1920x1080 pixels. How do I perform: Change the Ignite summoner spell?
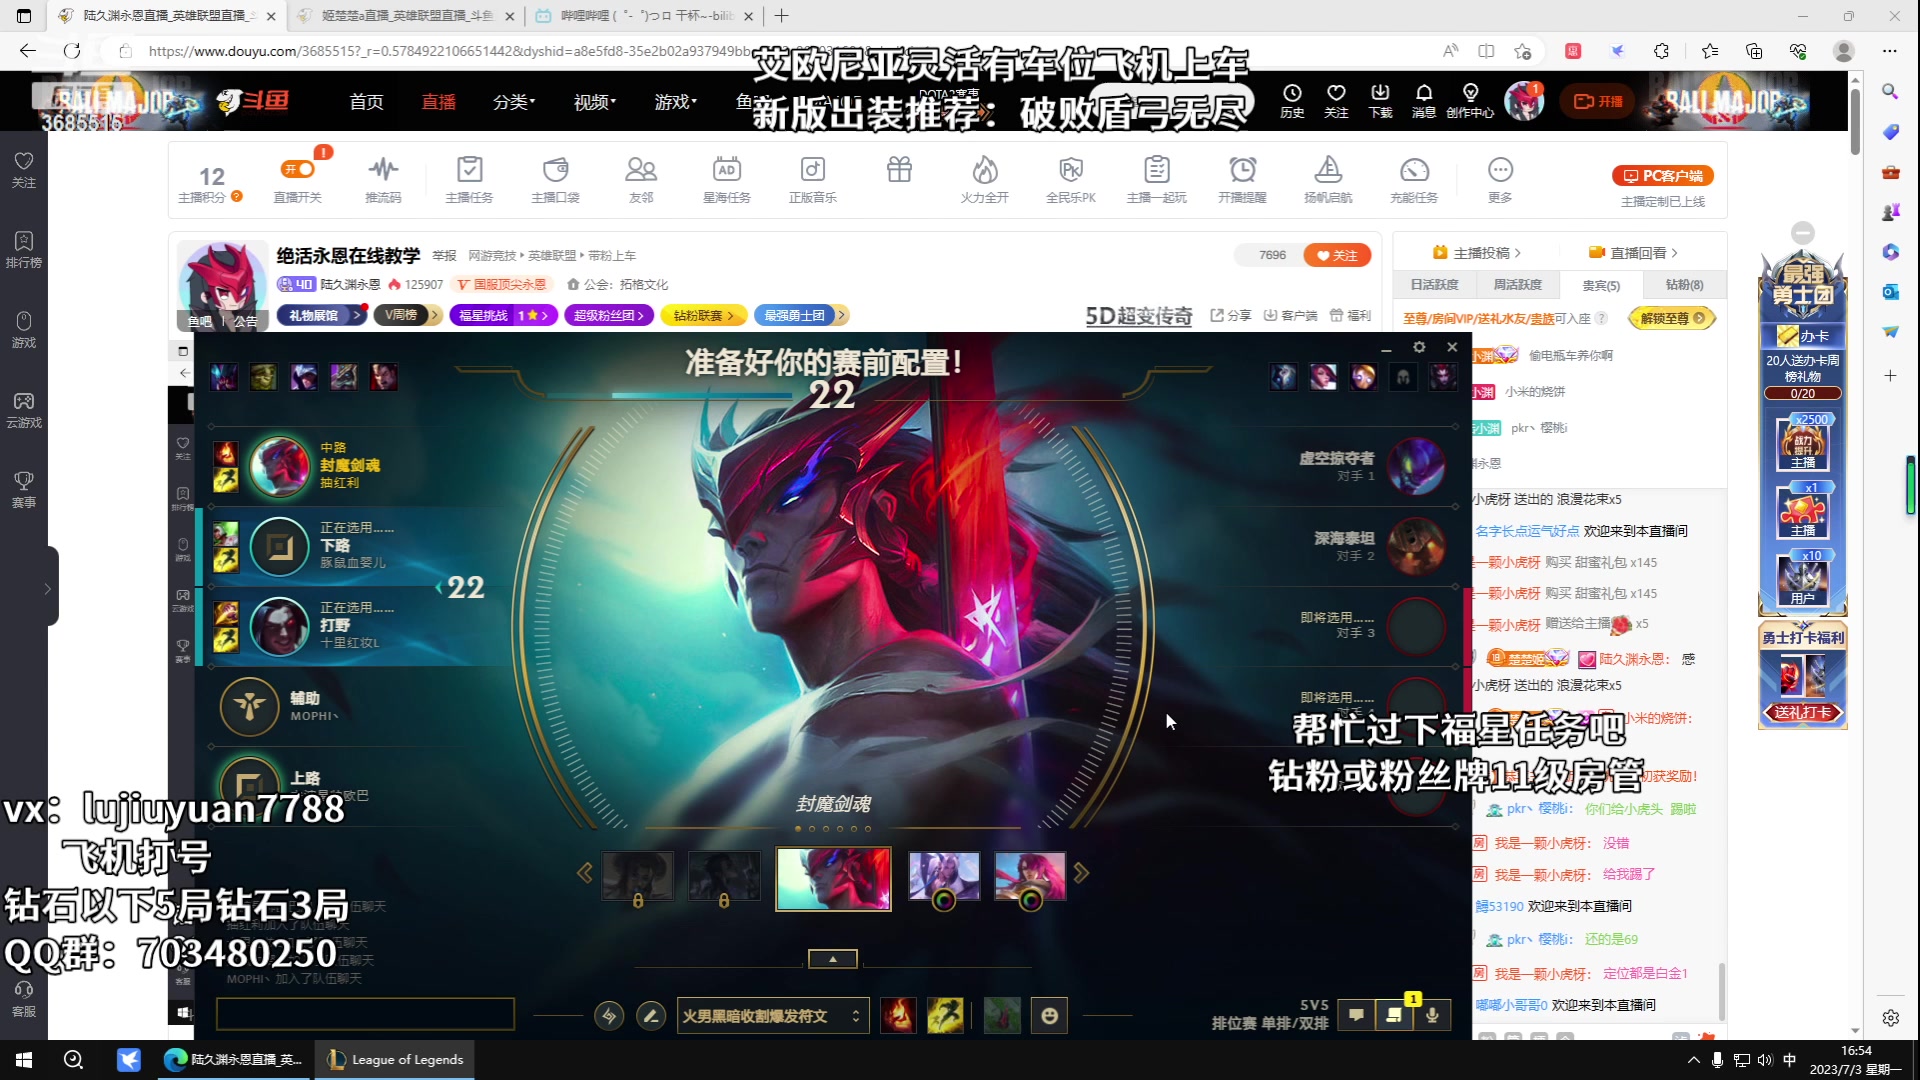pyautogui.click(x=897, y=1016)
